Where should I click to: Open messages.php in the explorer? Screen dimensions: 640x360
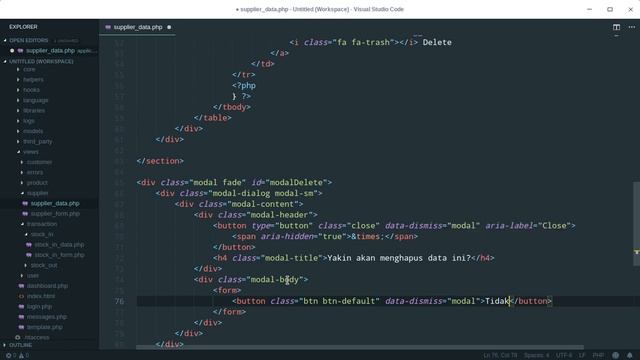(47, 317)
